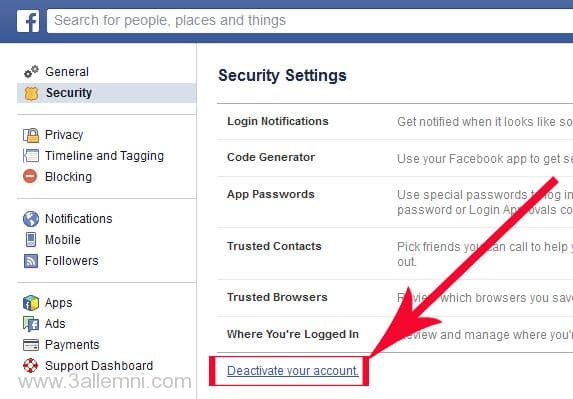The width and height of the screenshot is (573, 399).
Task: Open General settings gear icon
Action: click(31, 72)
